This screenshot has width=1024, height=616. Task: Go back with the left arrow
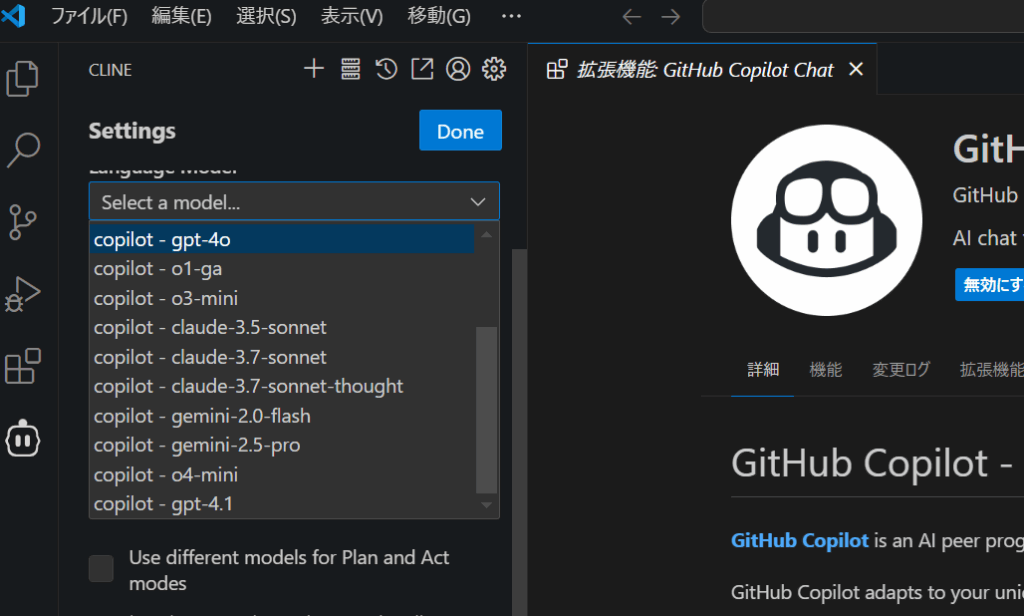tap(632, 16)
